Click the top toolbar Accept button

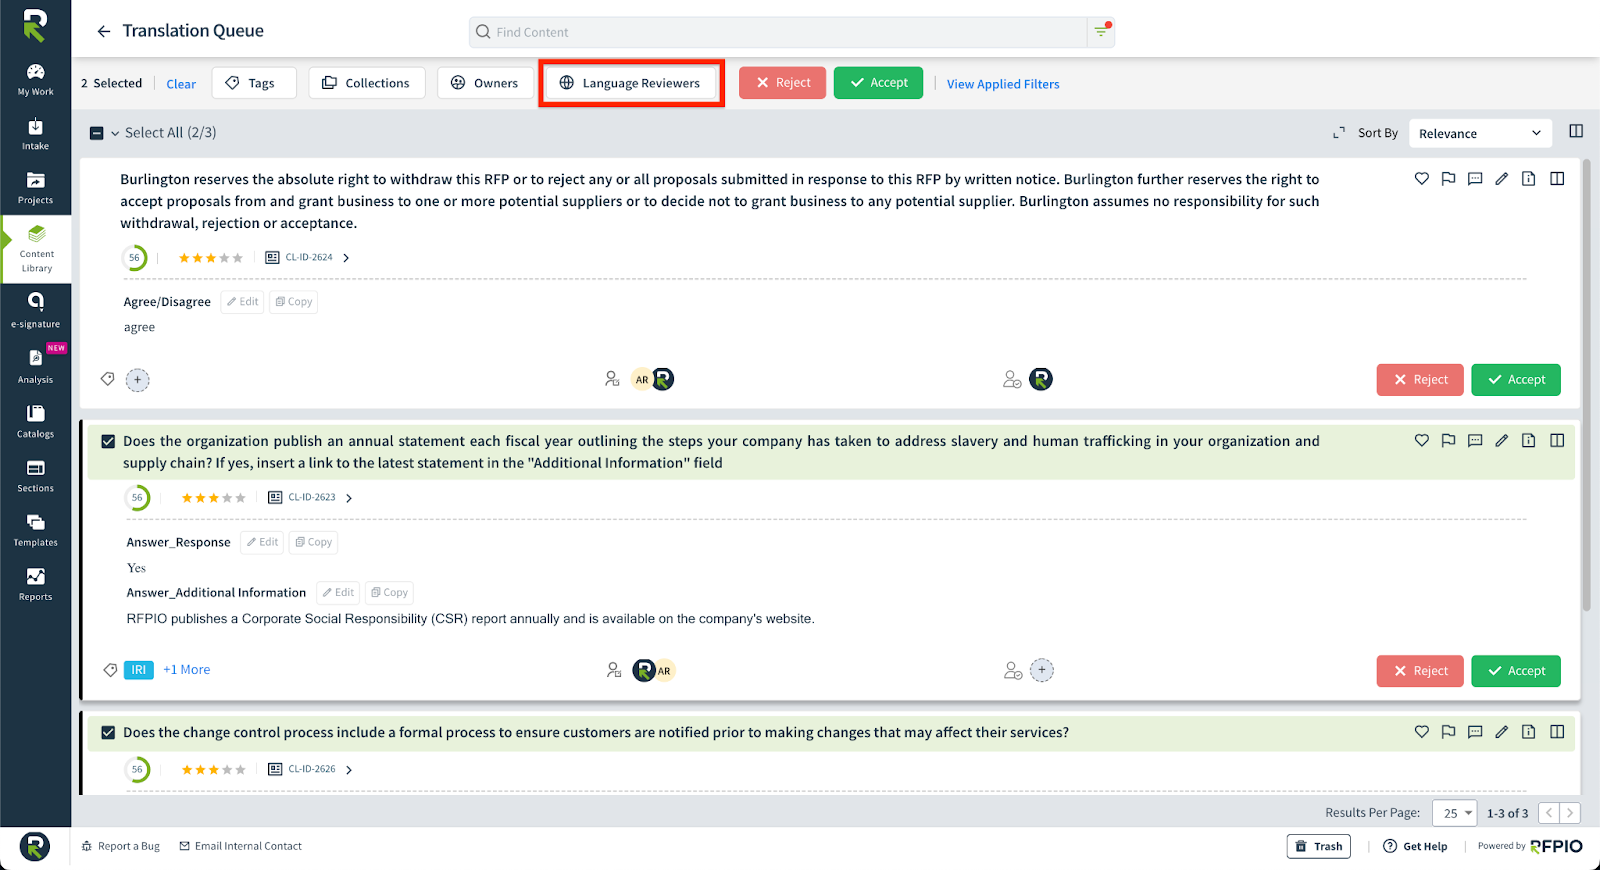tap(878, 83)
